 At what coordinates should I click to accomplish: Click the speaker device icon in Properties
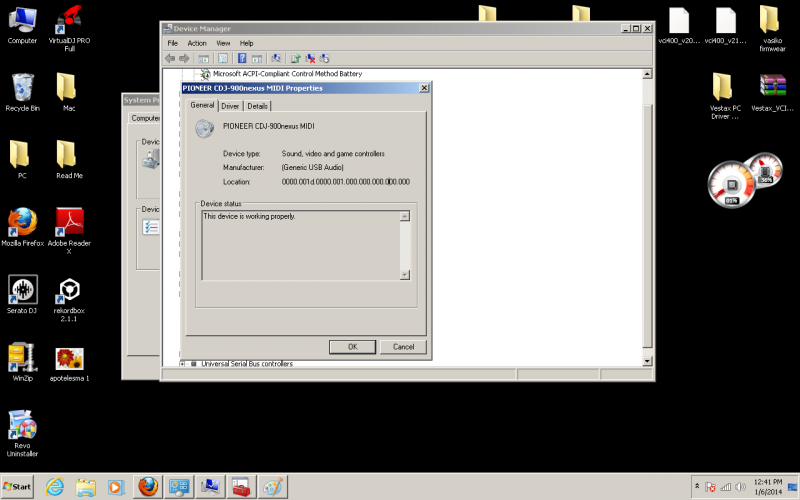(x=204, y=129)
